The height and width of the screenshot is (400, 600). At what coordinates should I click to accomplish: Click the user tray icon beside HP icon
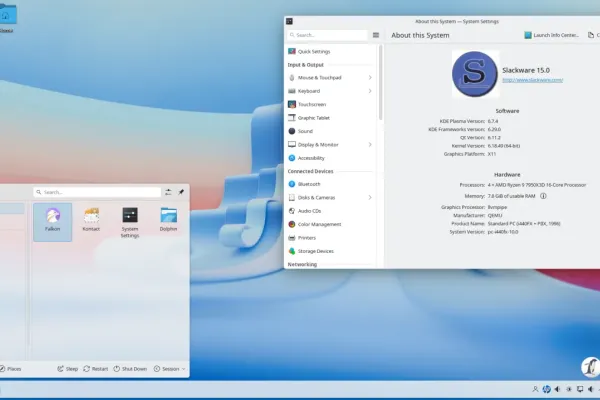[x=535, y=389]
